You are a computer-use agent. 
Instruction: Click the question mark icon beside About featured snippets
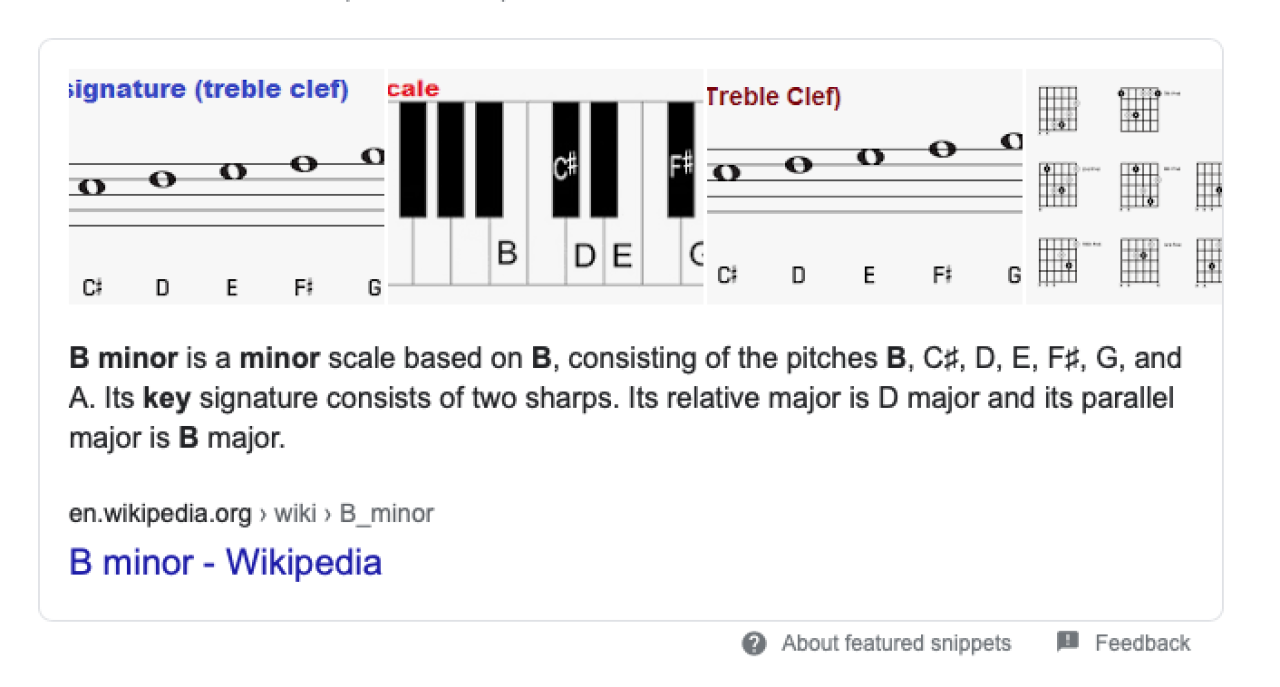point(754,643)
